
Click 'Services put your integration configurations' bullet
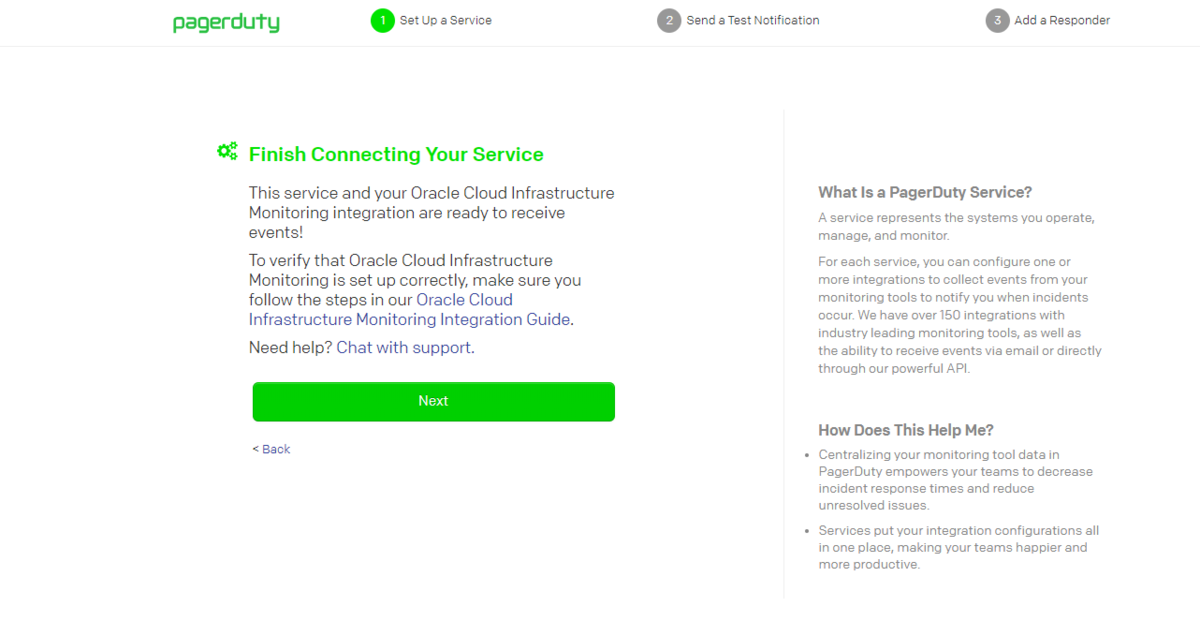click(x=958, y=547)
